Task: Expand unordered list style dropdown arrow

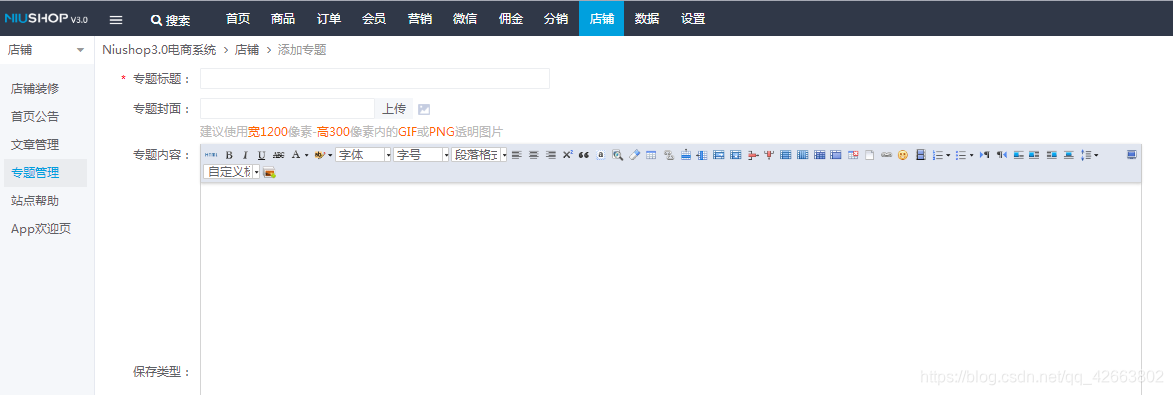Action: tap(972, 155)
